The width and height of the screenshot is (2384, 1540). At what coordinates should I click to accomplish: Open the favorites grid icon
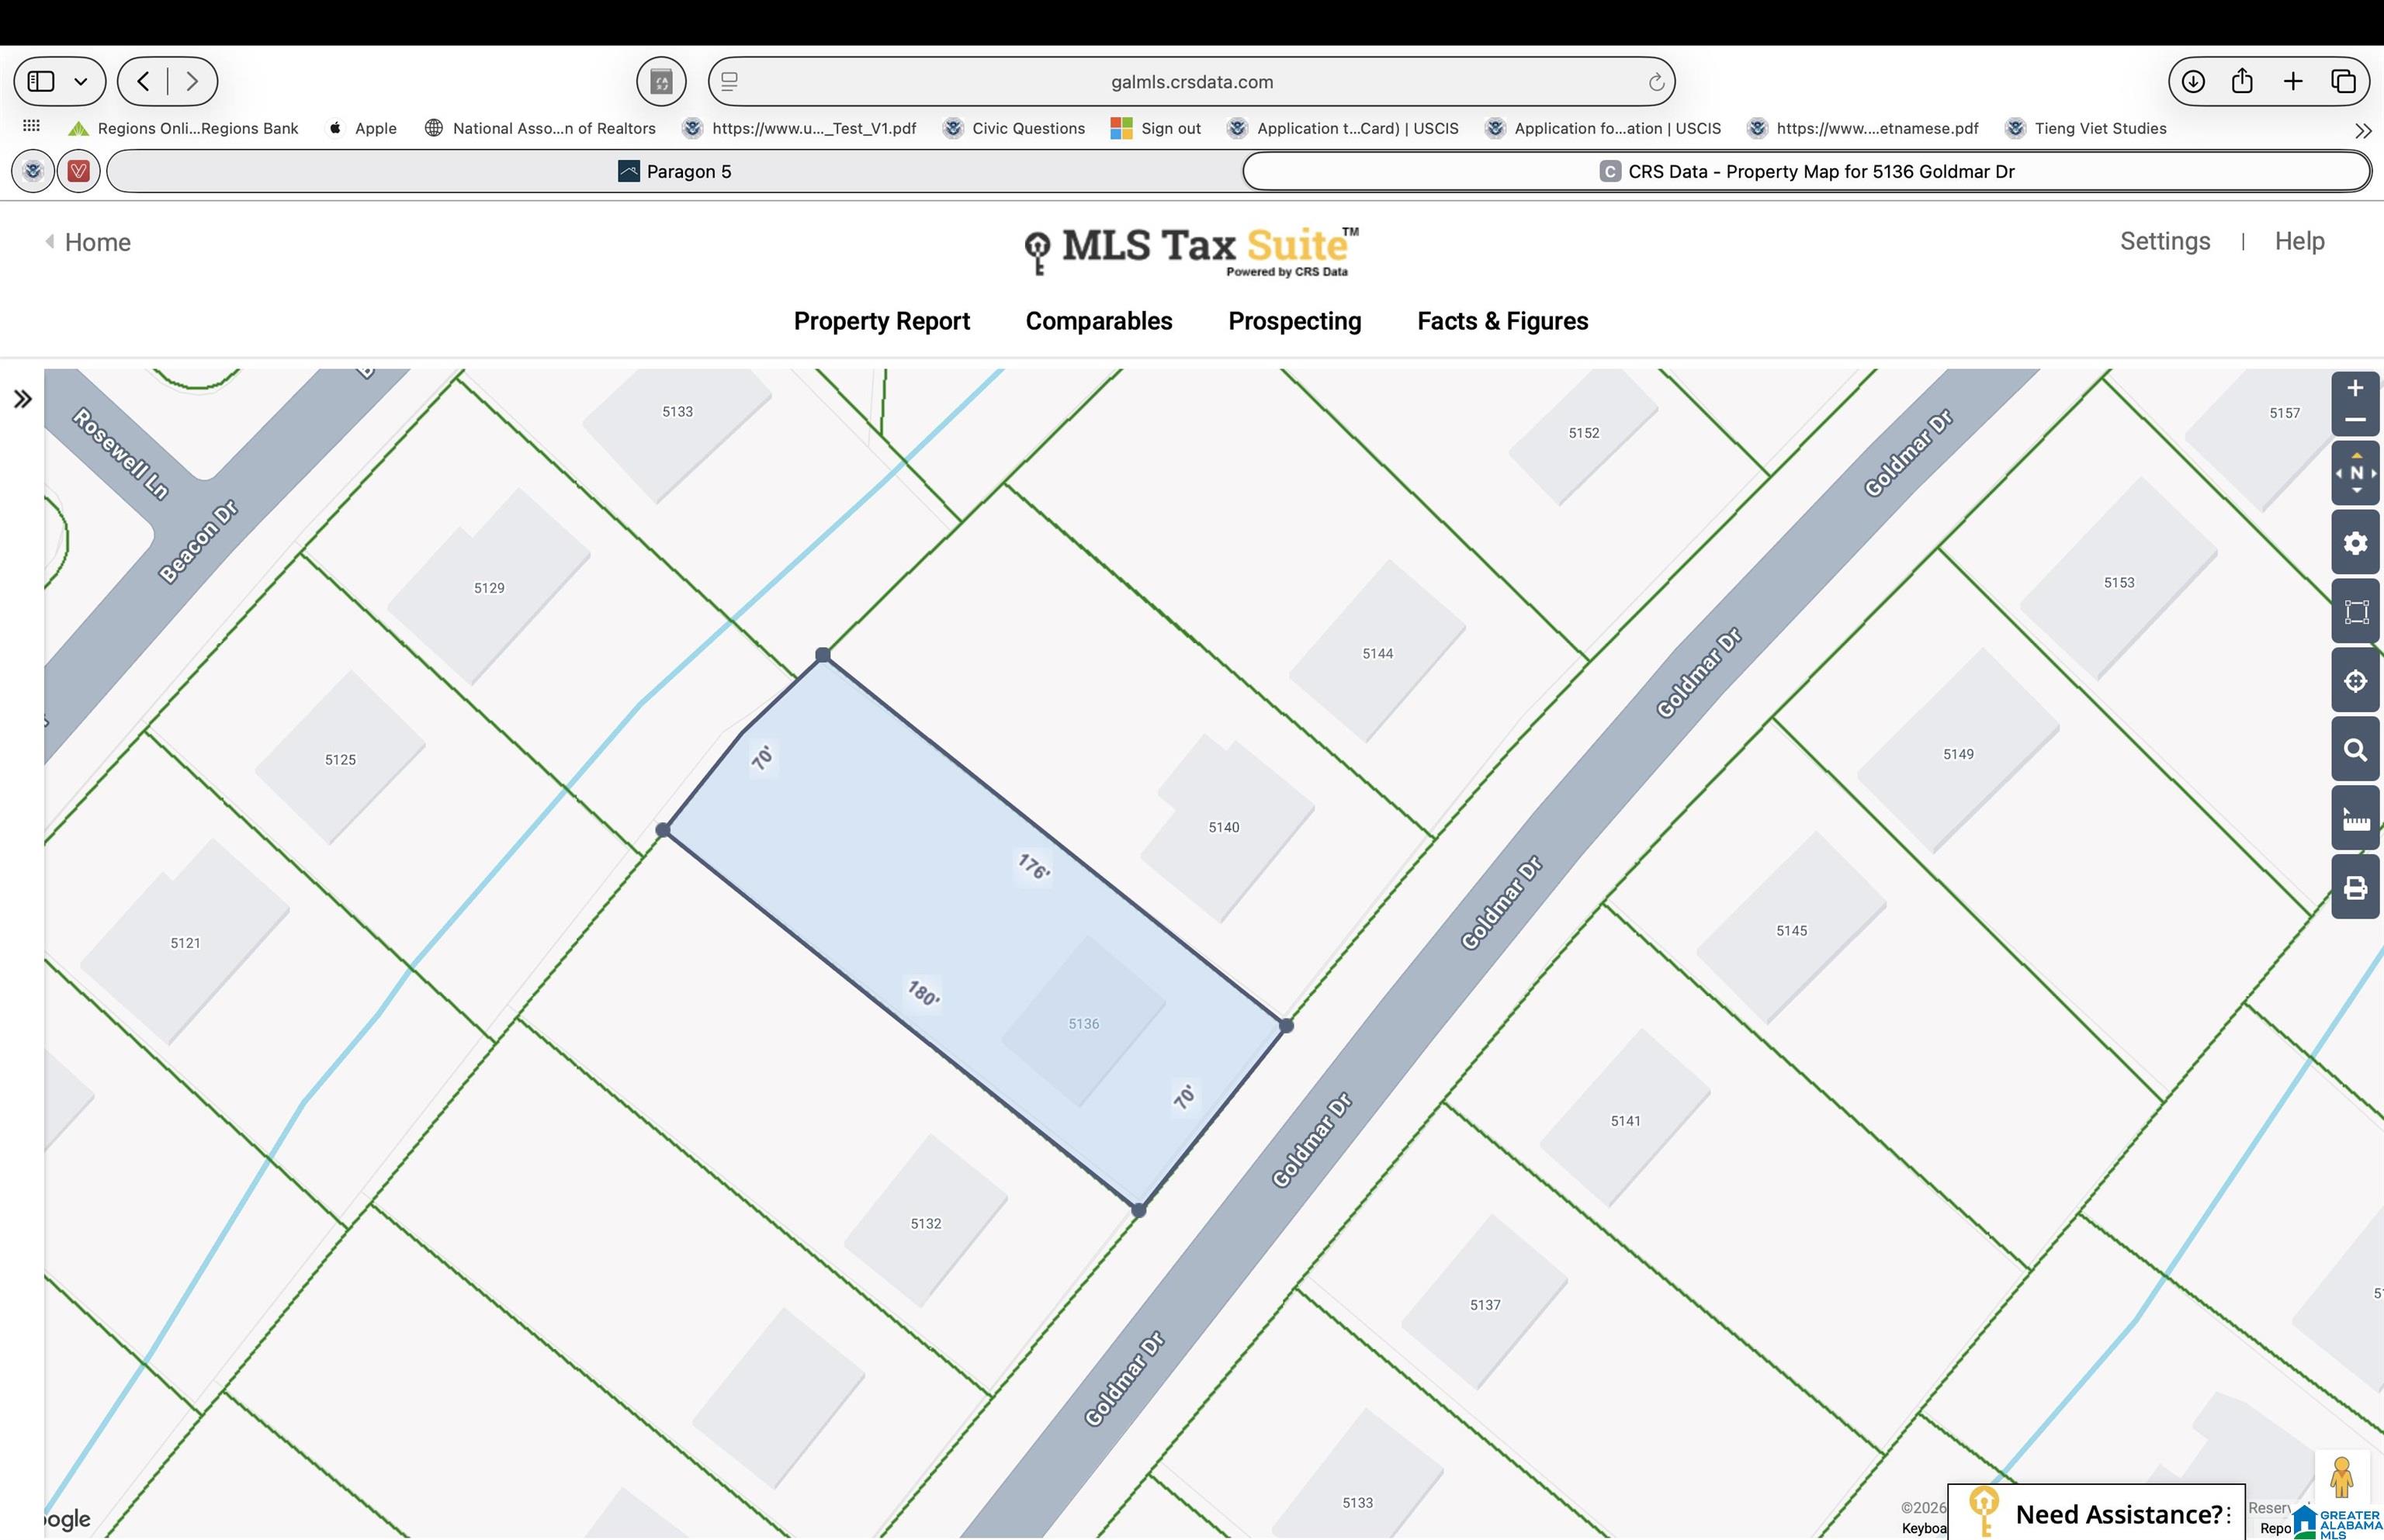pos(31,126)
